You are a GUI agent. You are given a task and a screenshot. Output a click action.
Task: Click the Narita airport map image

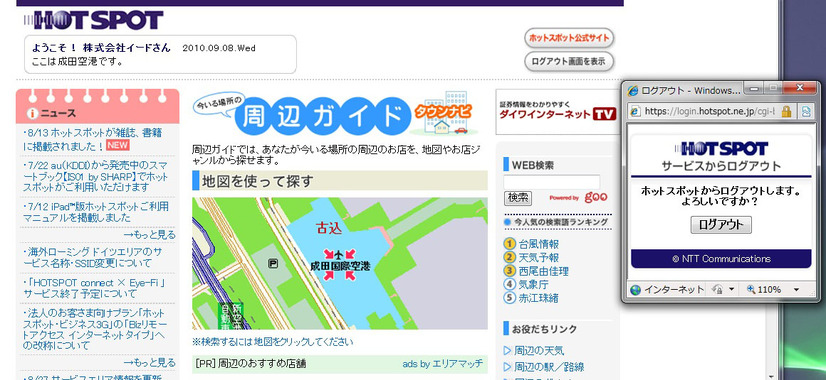point(340,264)
